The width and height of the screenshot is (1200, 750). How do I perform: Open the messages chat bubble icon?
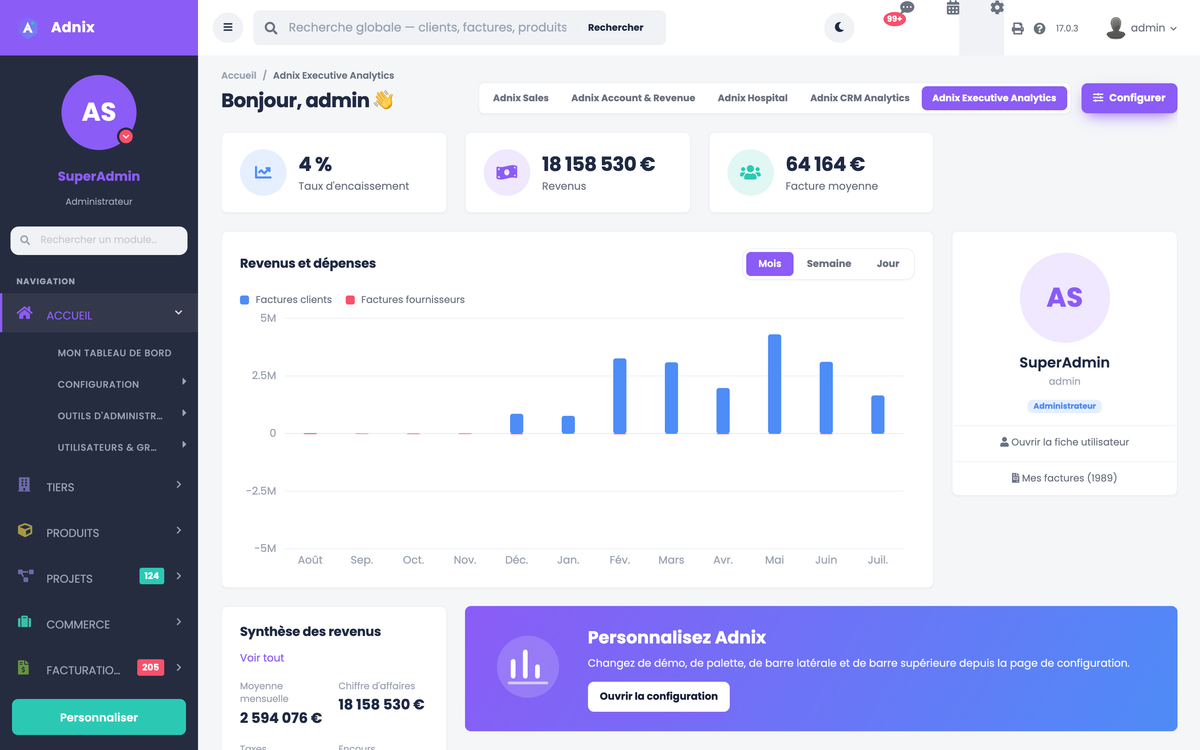pyautogui.click(x=907, y=8)
